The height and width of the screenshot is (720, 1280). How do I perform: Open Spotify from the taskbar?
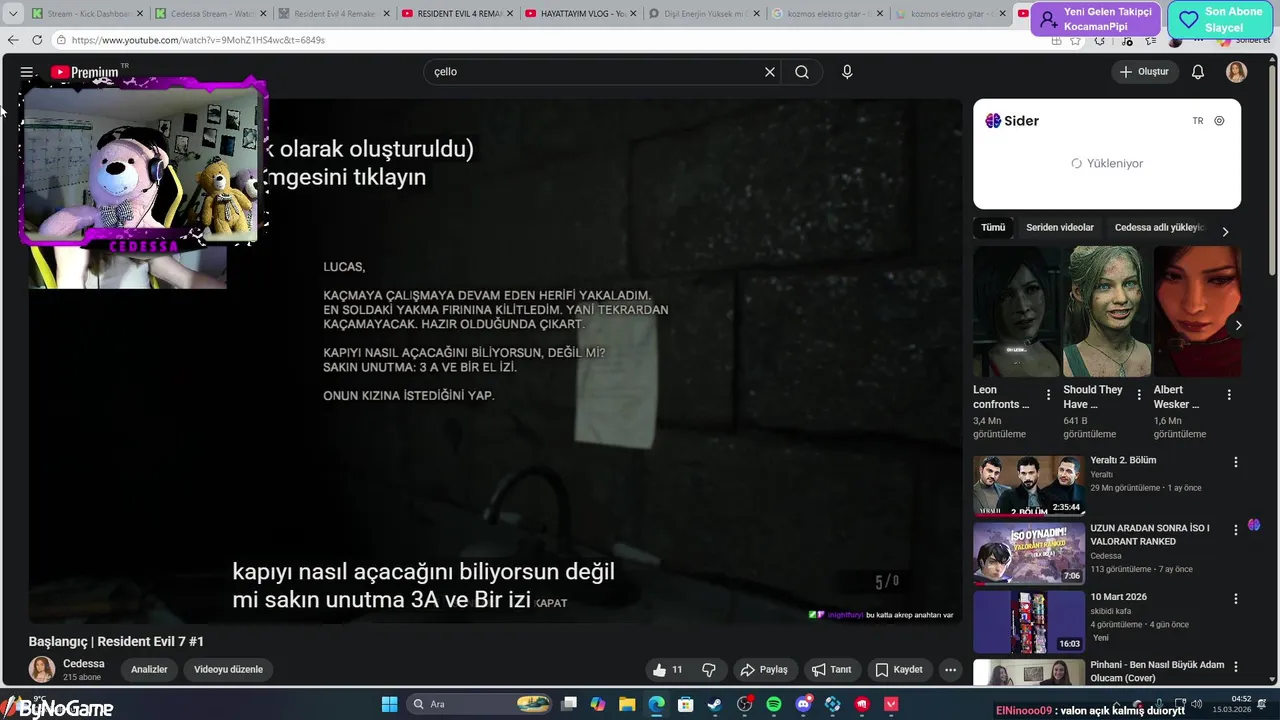coord(774,704)
